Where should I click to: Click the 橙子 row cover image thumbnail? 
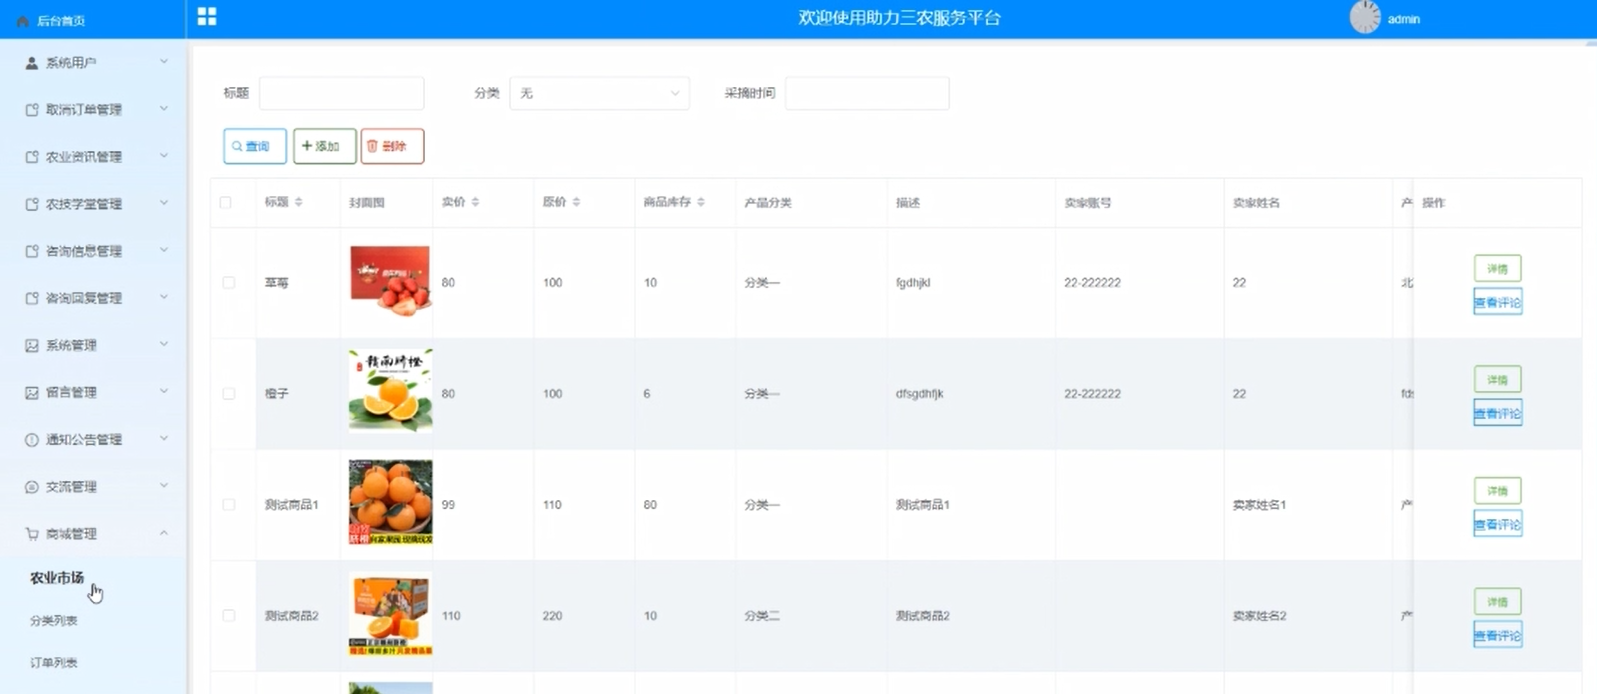pyautogui.click(x=390, y=391)
